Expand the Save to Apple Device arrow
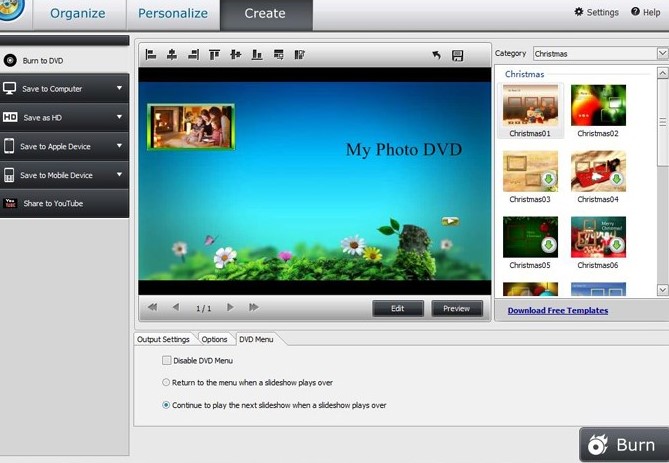Image resolution: width=669 pixels, height=463 pixels. [119, 146]
